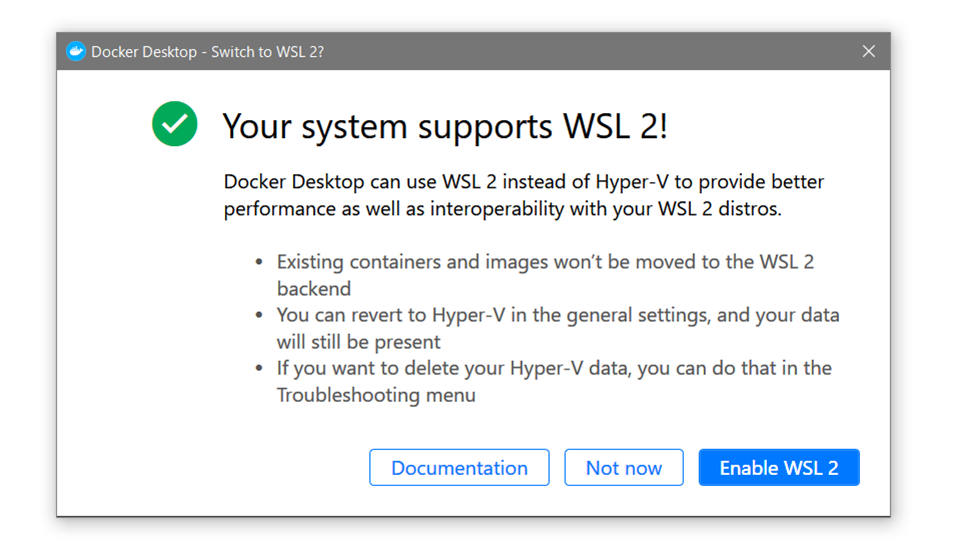Click the 'If you want to delete' bullet text

pyautogui.click(x=554, y=368)
